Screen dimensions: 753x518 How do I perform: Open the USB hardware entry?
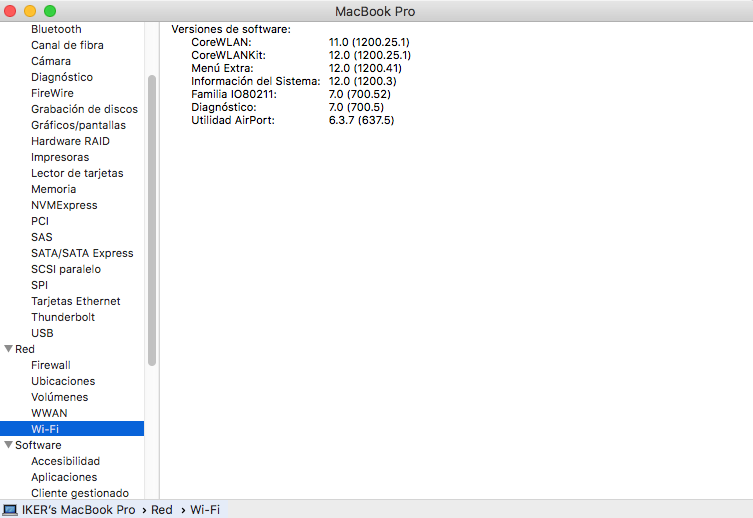pos(42,333)
